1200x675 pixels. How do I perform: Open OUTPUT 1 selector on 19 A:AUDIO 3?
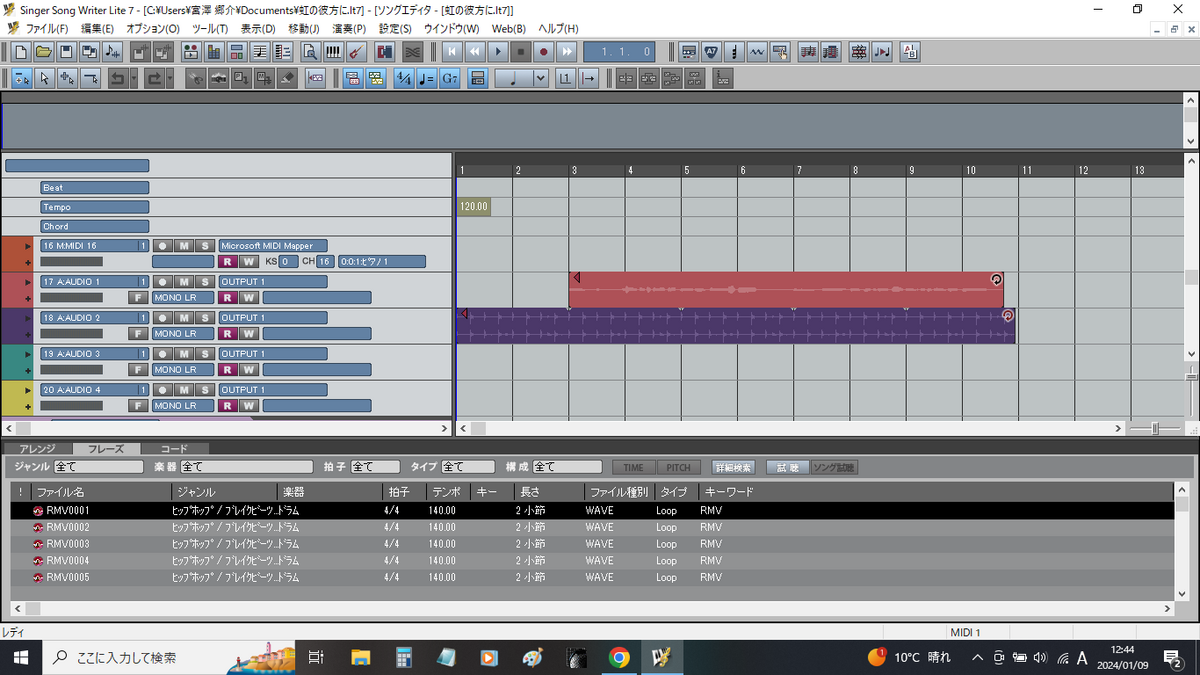click(x=272, y=354)
